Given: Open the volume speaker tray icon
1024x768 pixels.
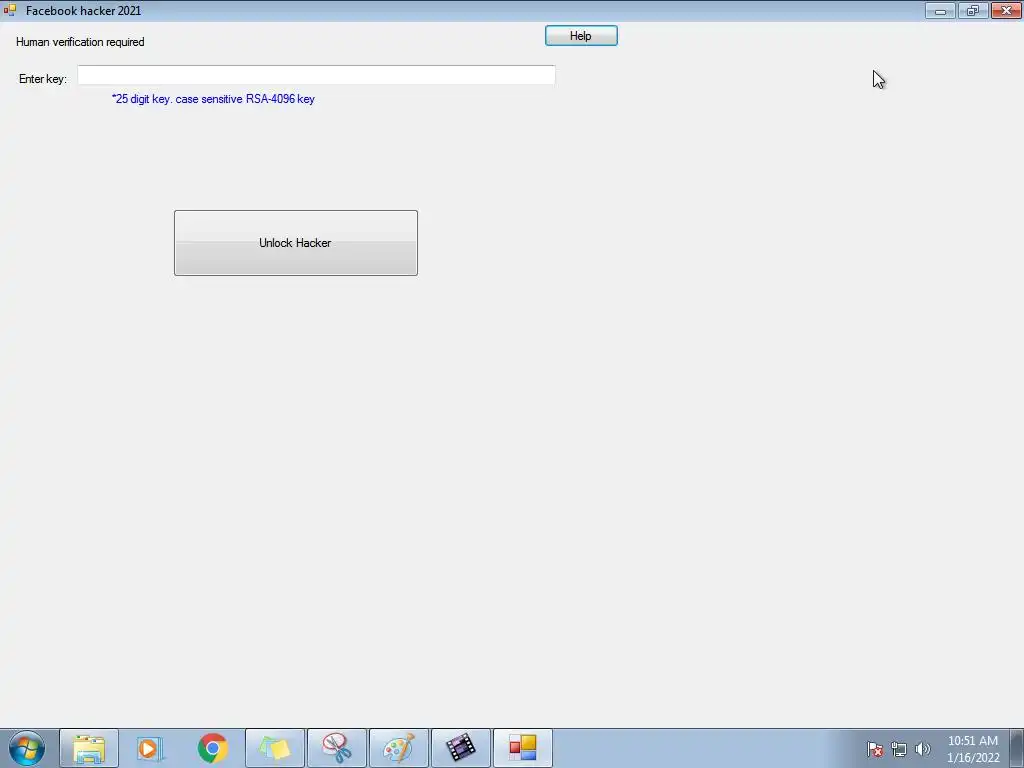Looking at the screenshot, I should (x=923, y=749).
